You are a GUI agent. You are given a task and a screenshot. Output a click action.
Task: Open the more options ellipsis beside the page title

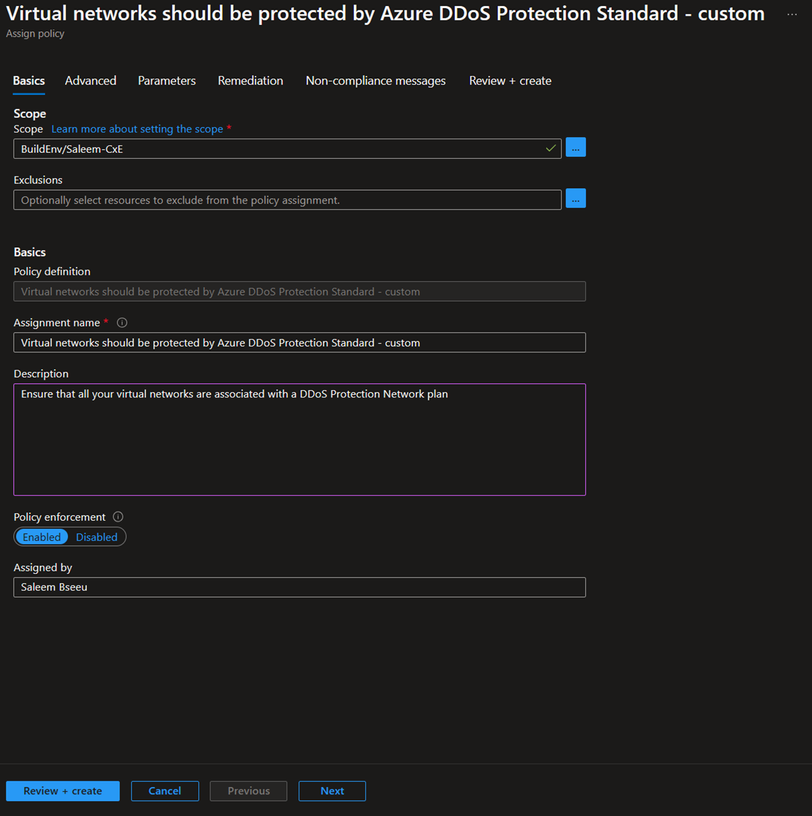792,14
